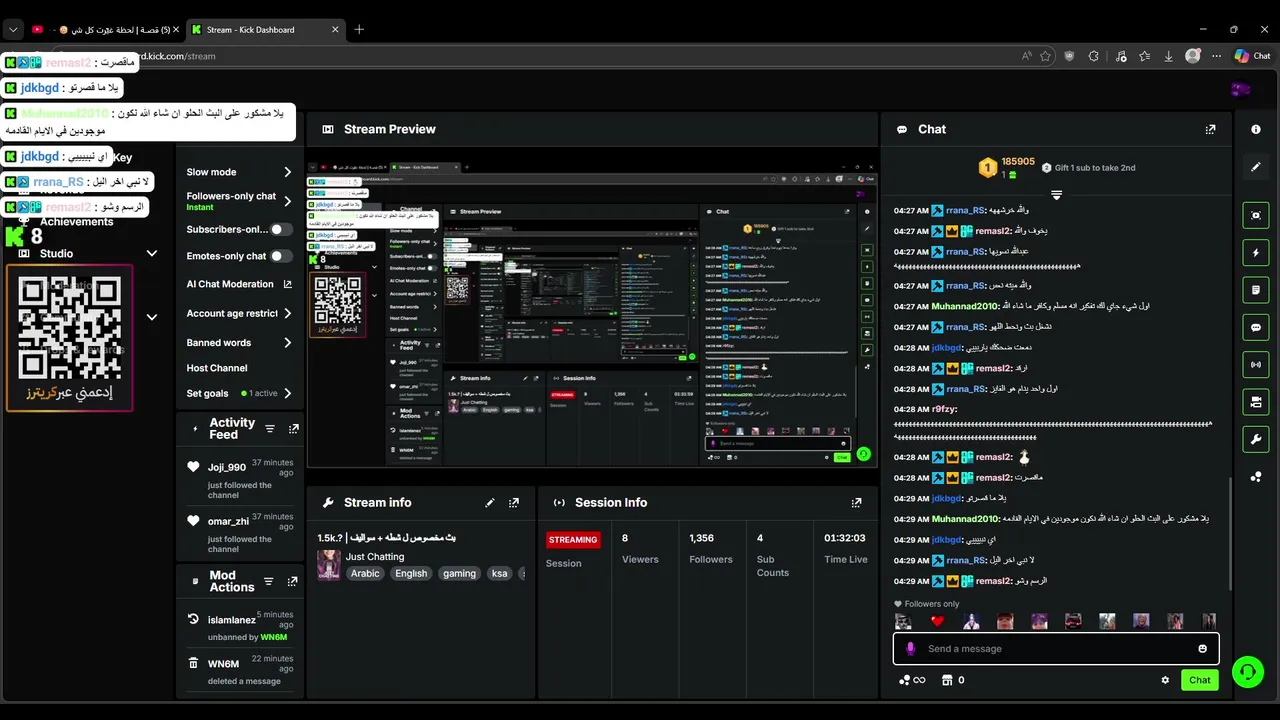Pop out the Mod Actions panel

tap(292, 582)
